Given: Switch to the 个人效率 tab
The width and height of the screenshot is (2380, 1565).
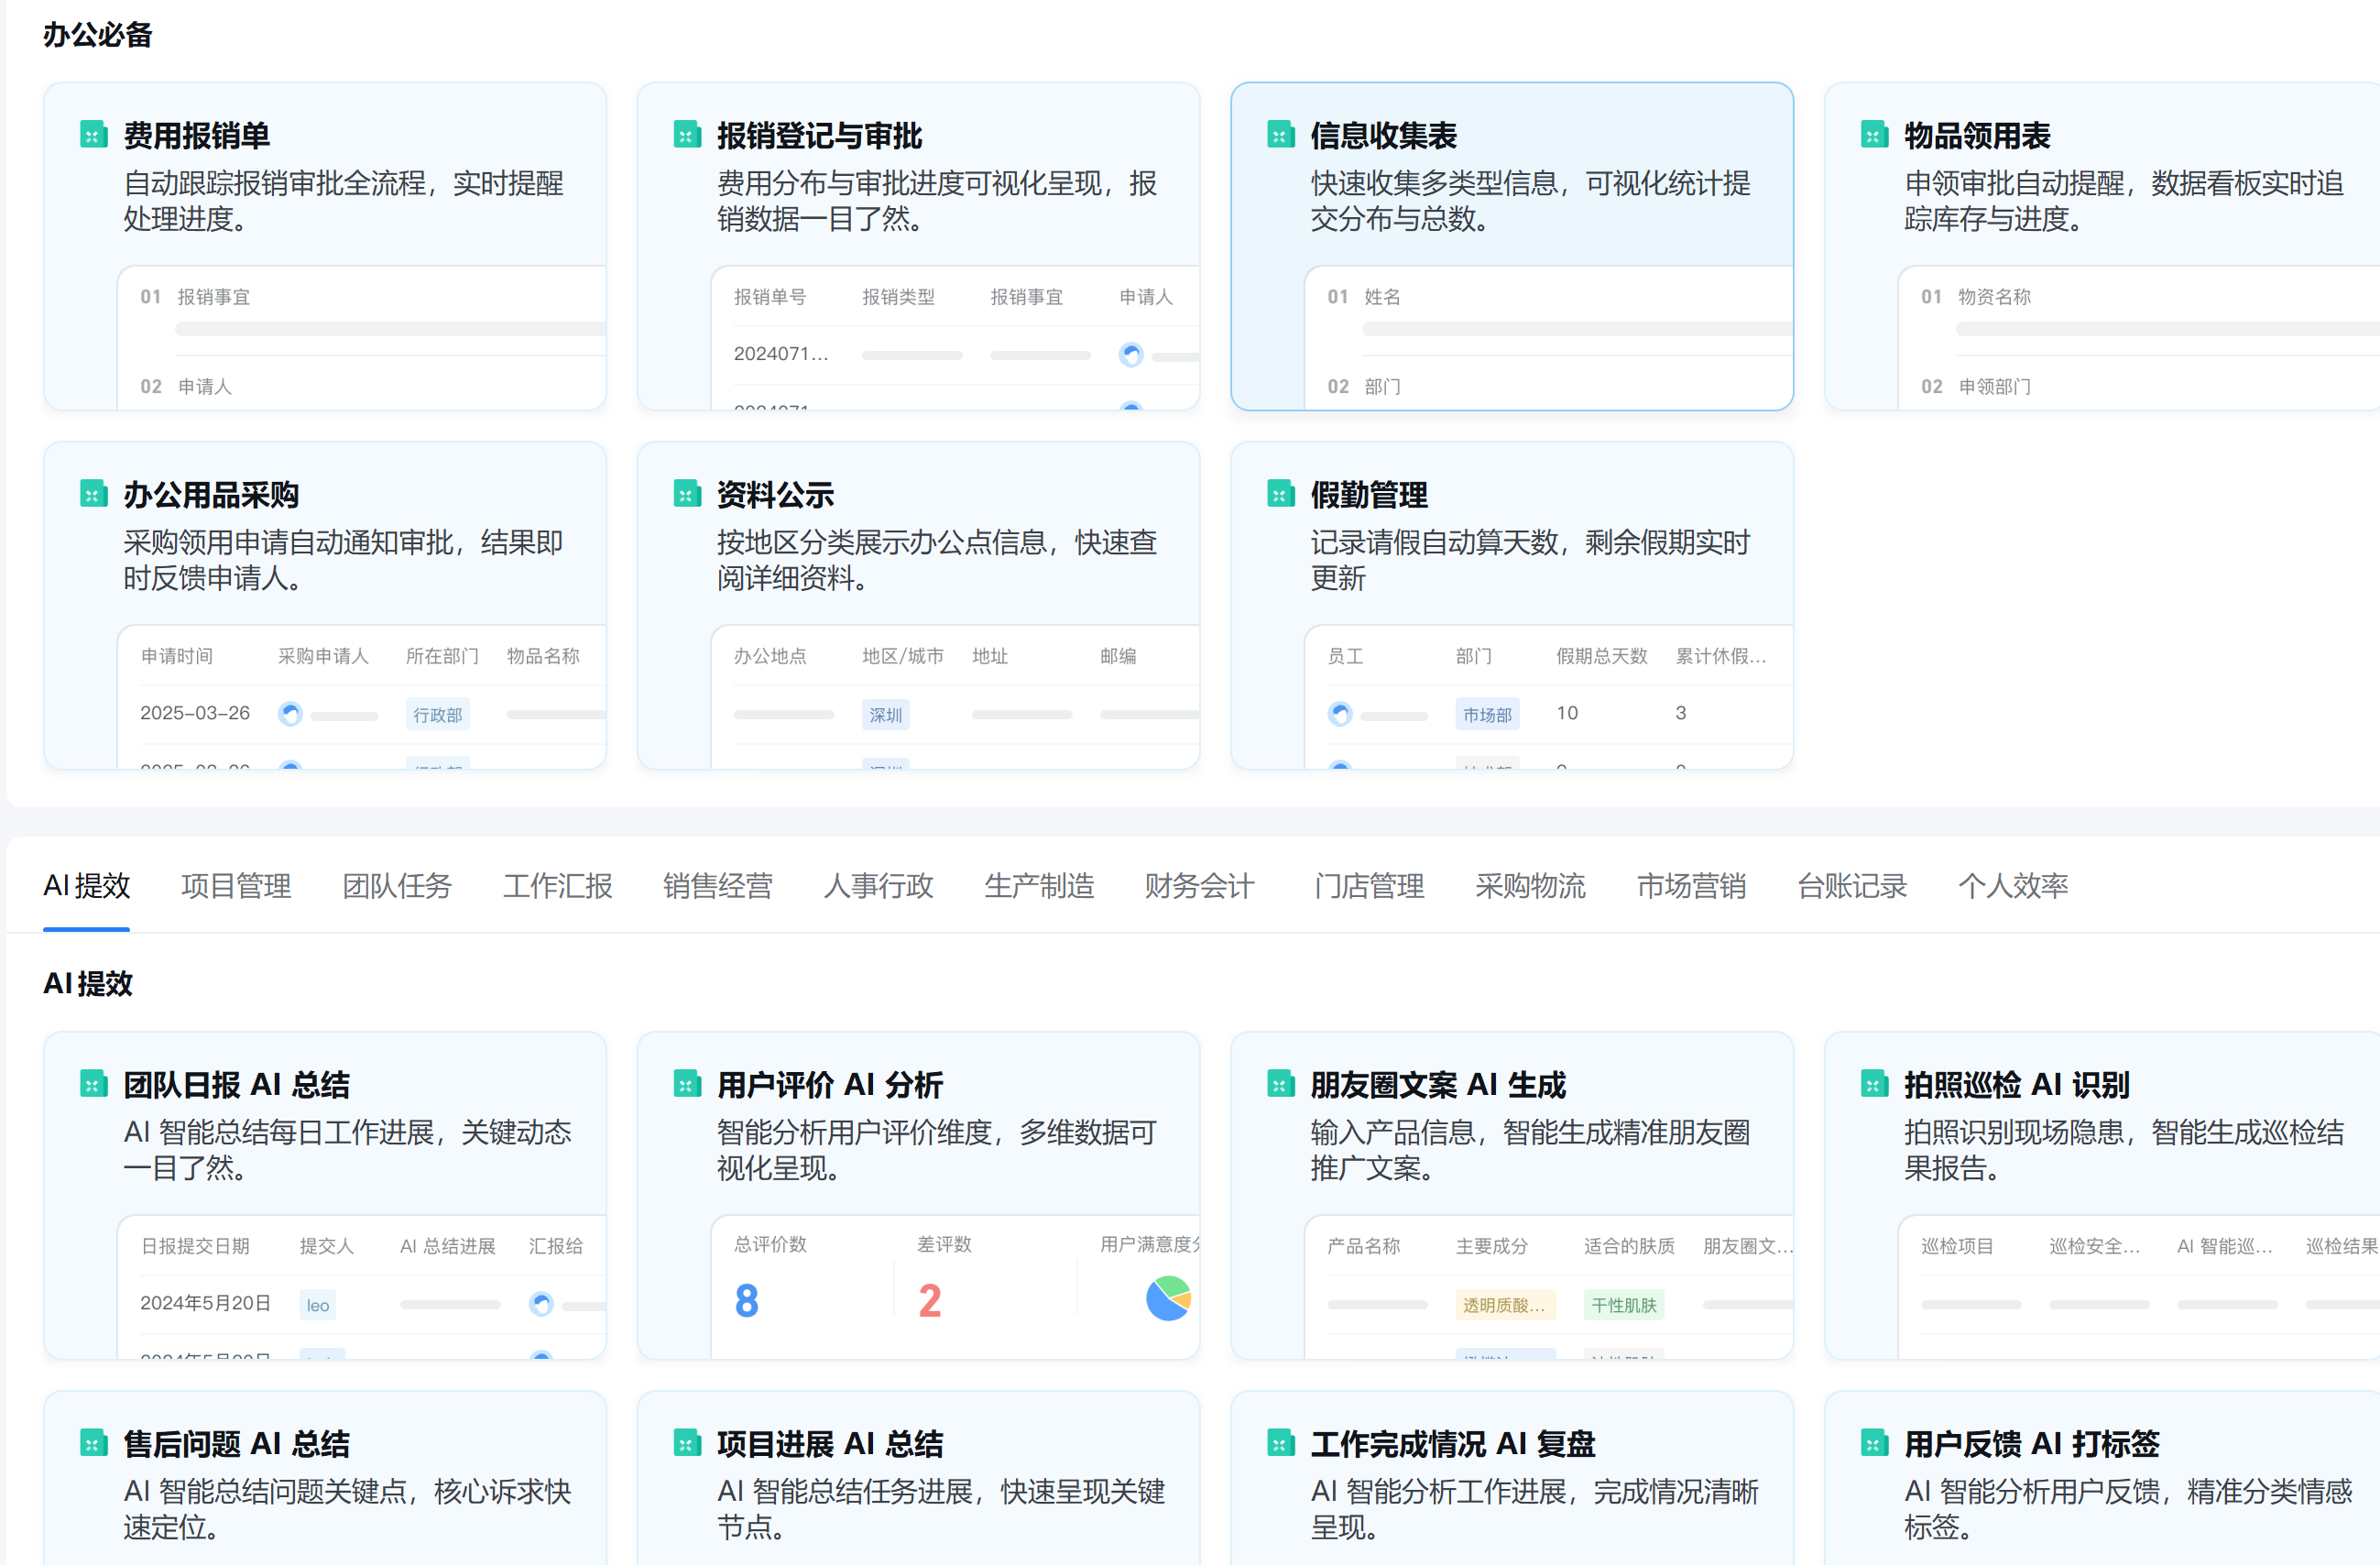Looking at the screenshot, I should pyautogui.click(x=2013, y=886).
